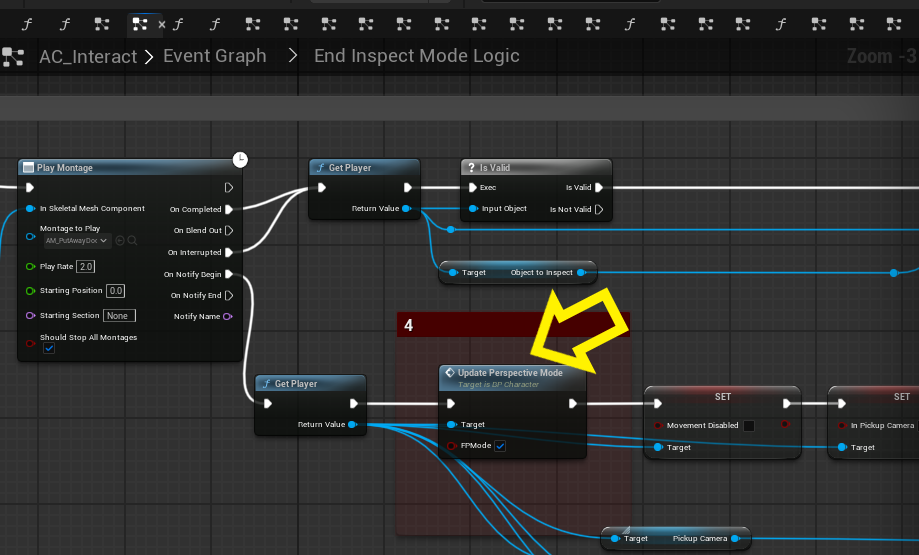Open the Montage to Play asset dropdown
The height and width of the screenshot is (555, 919).
[77, 241]
